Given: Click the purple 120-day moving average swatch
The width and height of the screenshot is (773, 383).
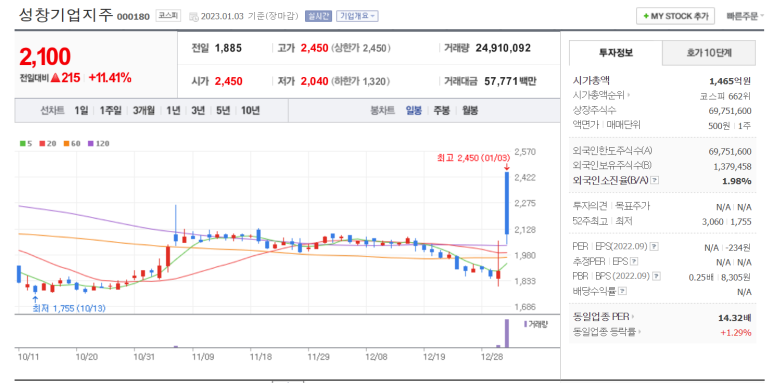Looking at the screenshot, I should (91, 143).
